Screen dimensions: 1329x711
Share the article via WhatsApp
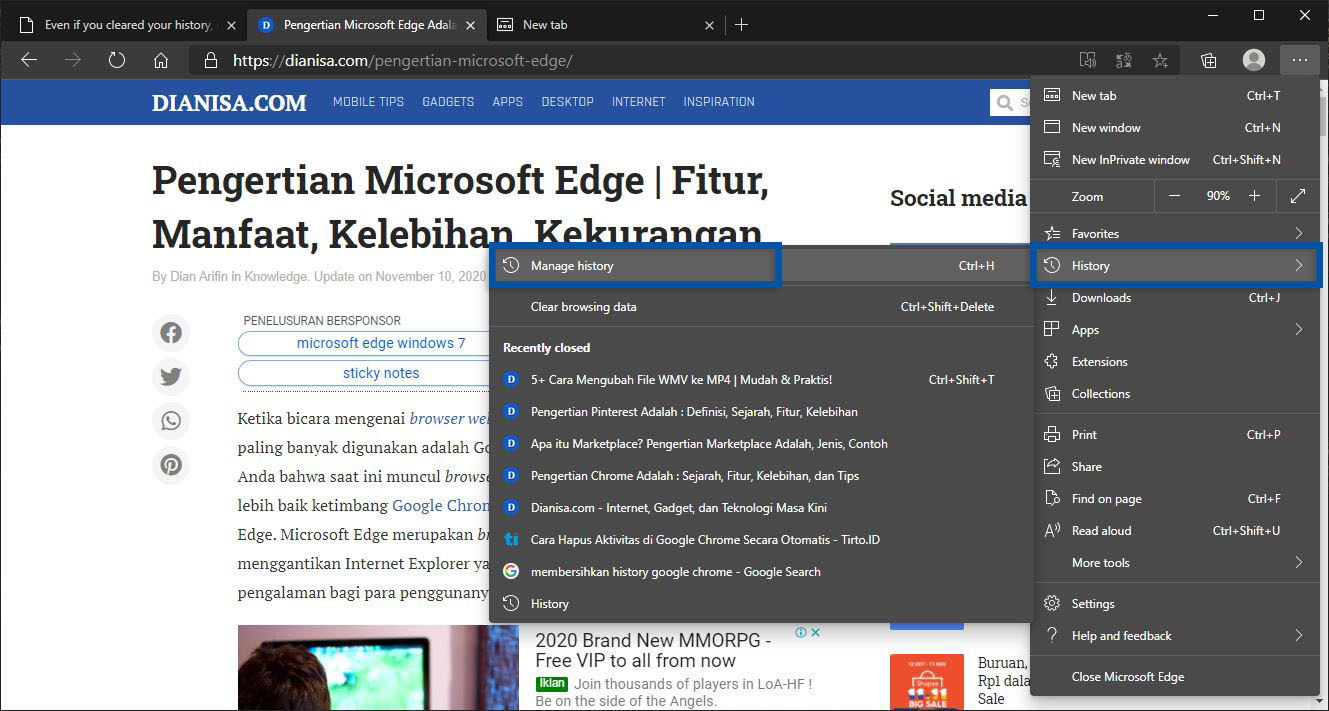(171, 421)
